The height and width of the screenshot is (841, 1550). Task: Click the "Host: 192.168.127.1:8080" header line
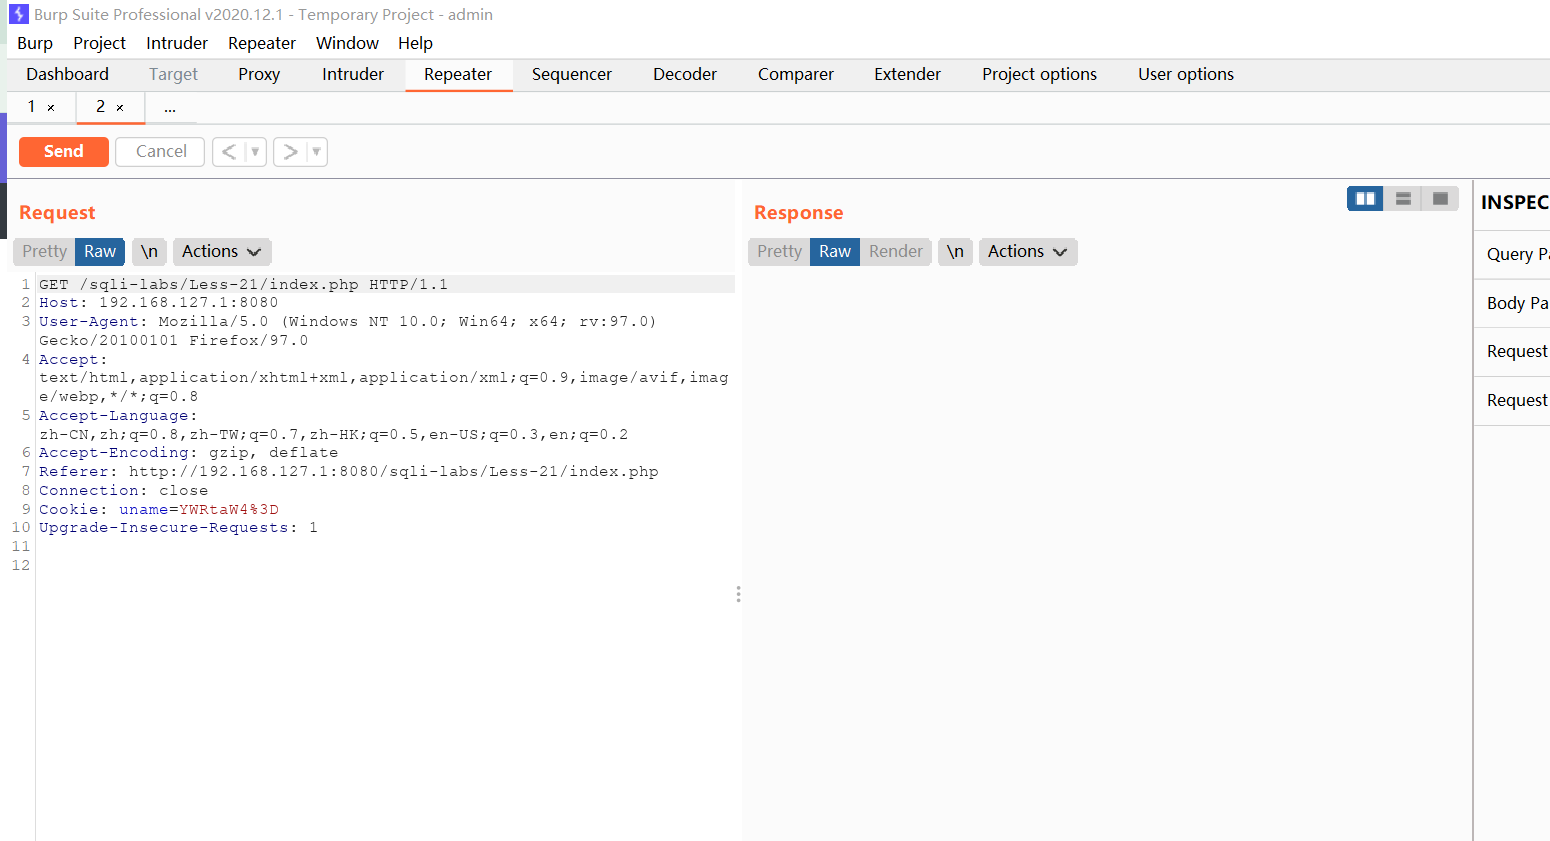pyautogui.click(x=159, y=302)
